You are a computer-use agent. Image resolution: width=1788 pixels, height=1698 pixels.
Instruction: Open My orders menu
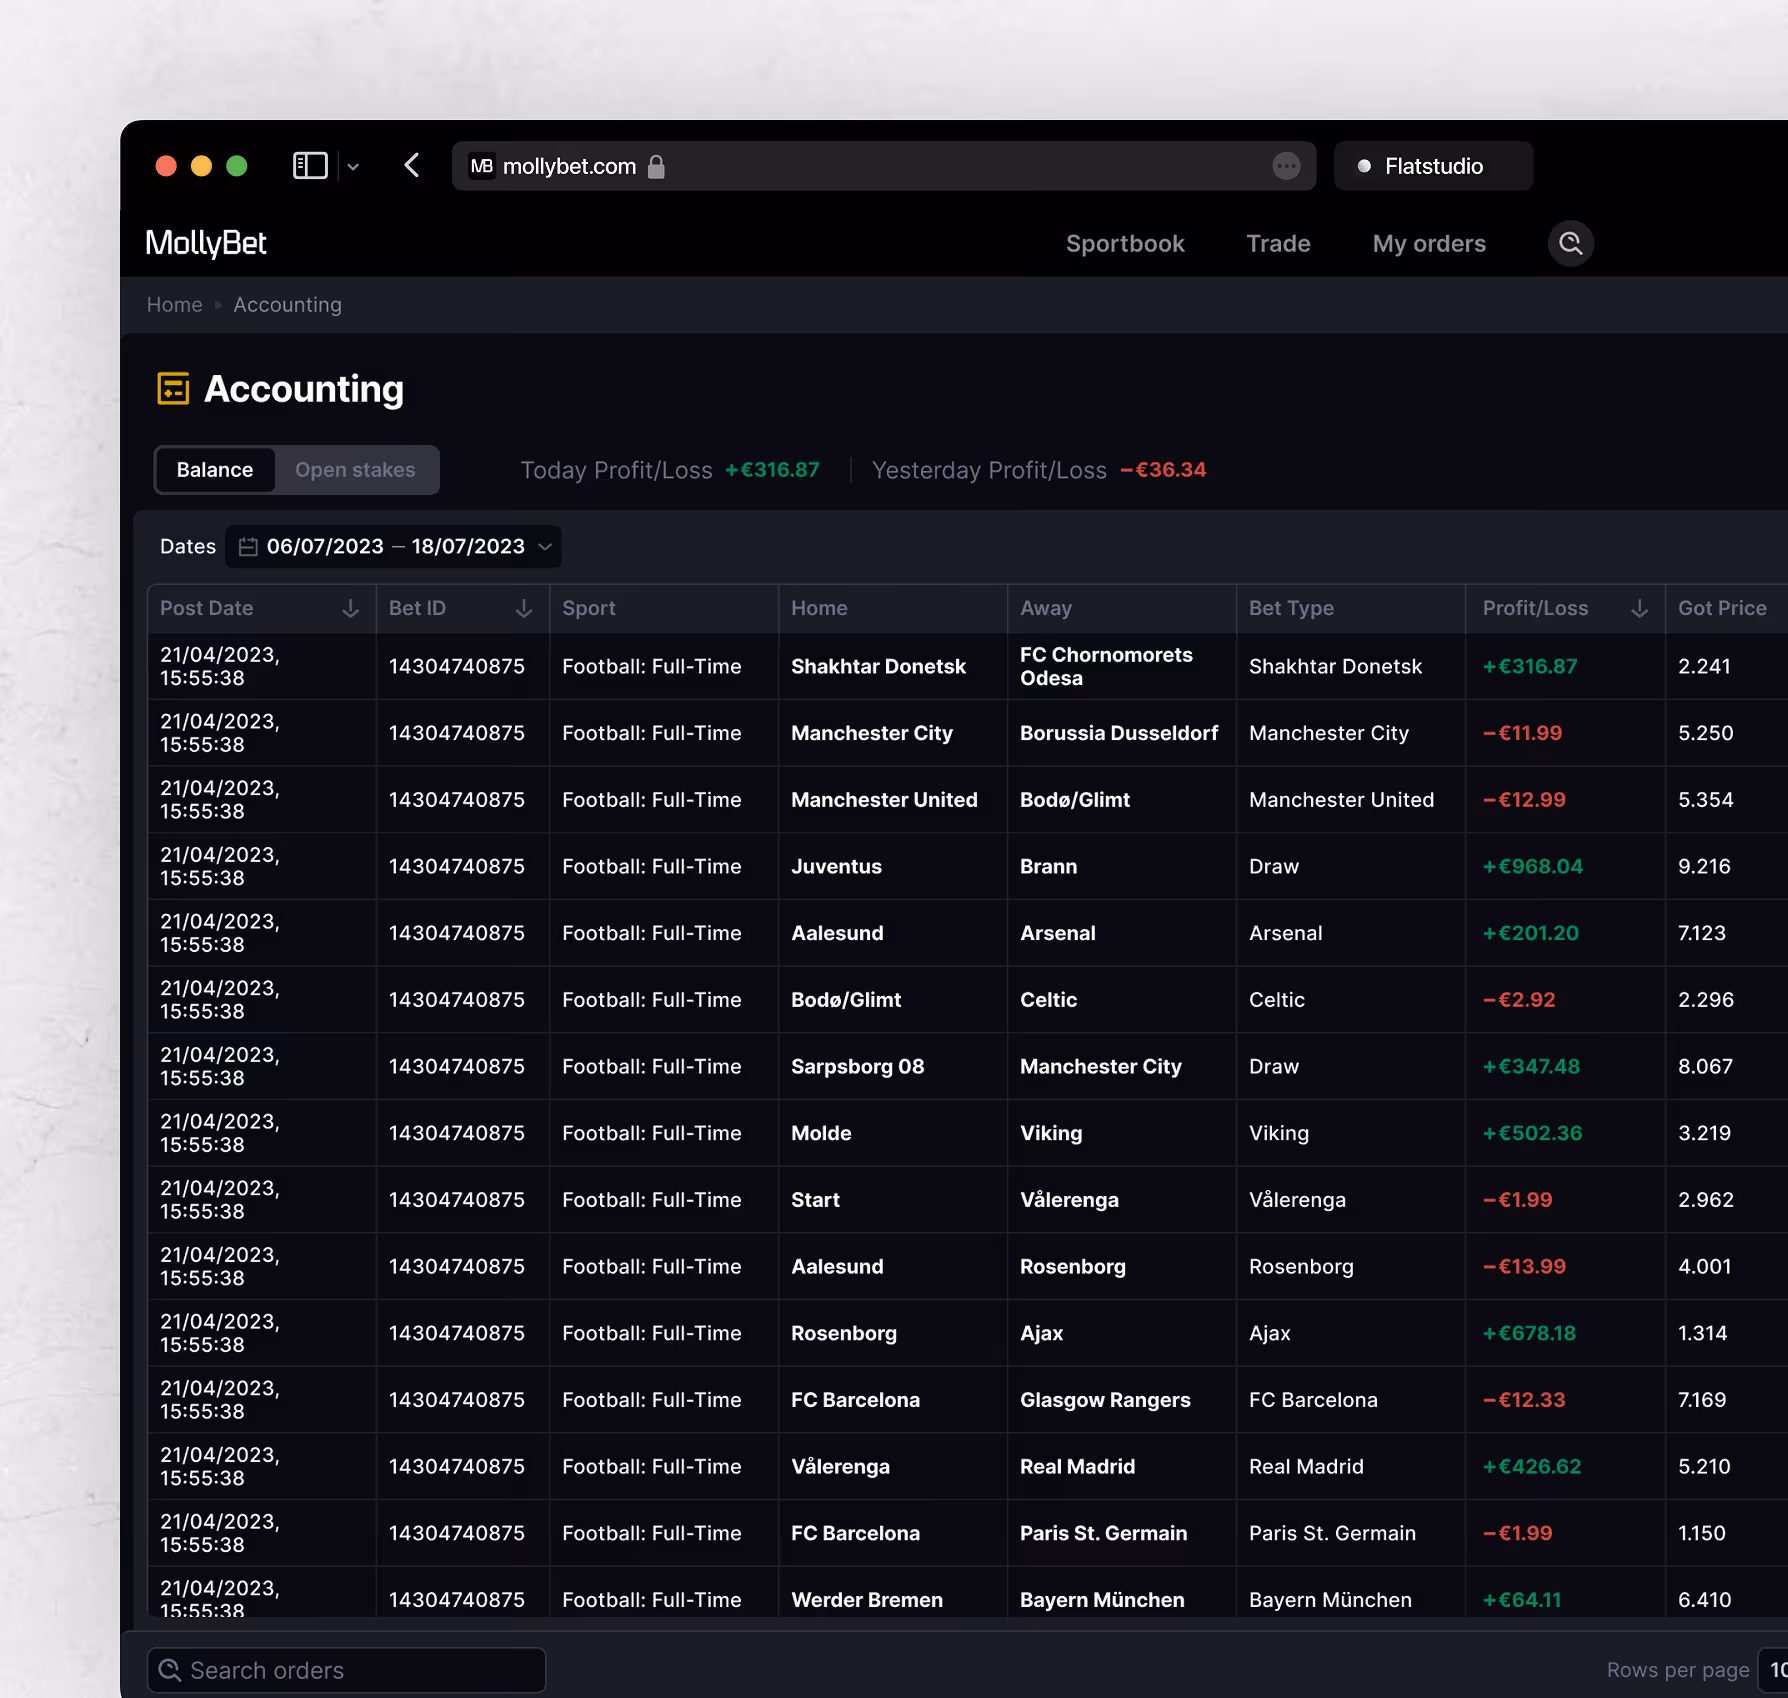(x=1429, y=244)
